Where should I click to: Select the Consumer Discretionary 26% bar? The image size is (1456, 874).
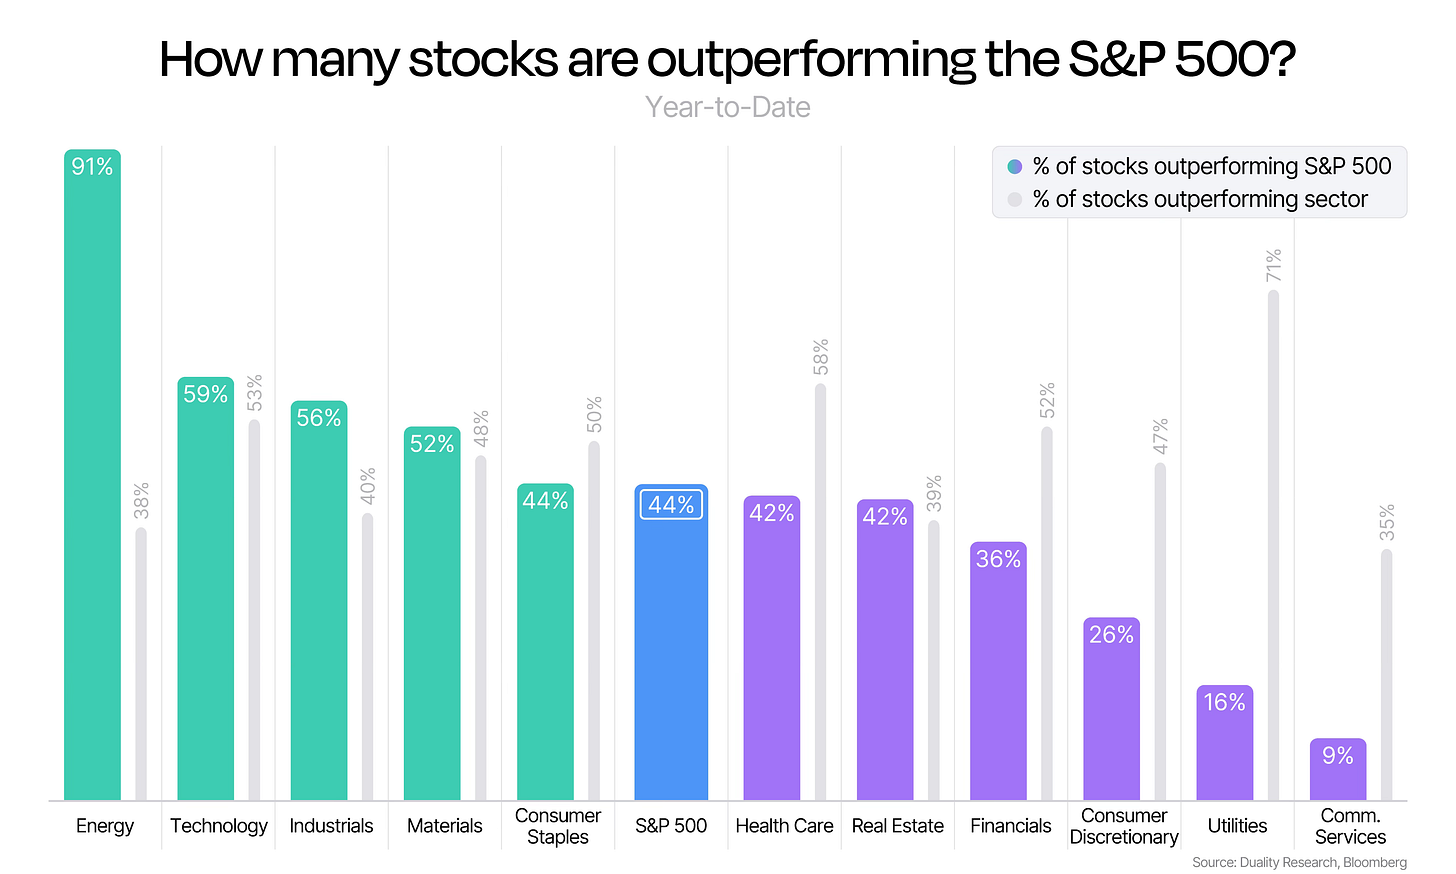click(1111, 709)
